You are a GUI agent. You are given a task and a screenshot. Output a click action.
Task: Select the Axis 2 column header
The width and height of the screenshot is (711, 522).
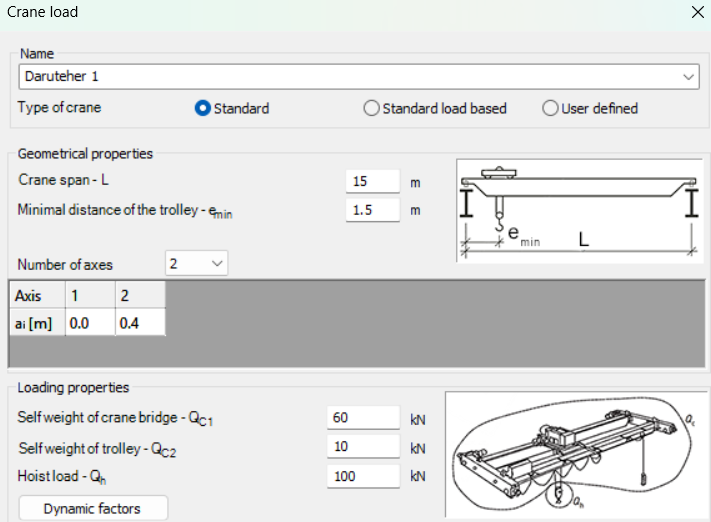tap(139, 296)
